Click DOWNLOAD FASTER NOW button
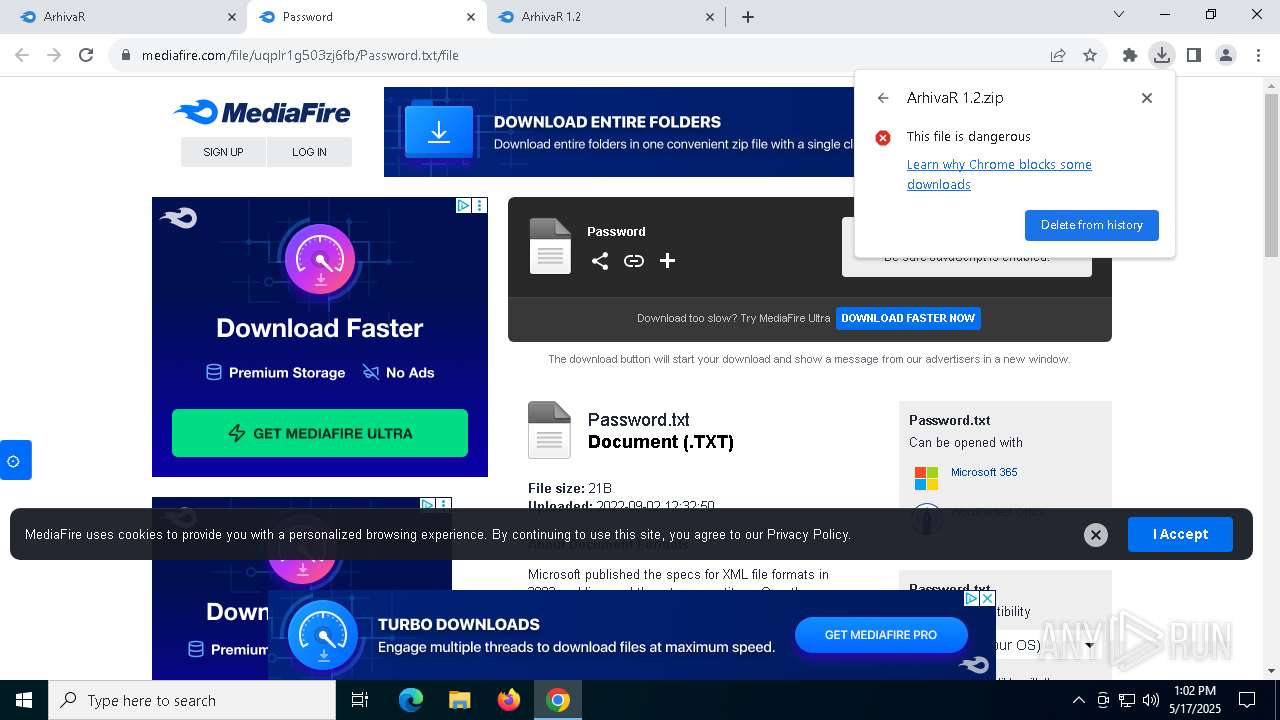This screenshot has width=1280, height=720. tap(908, 318)
